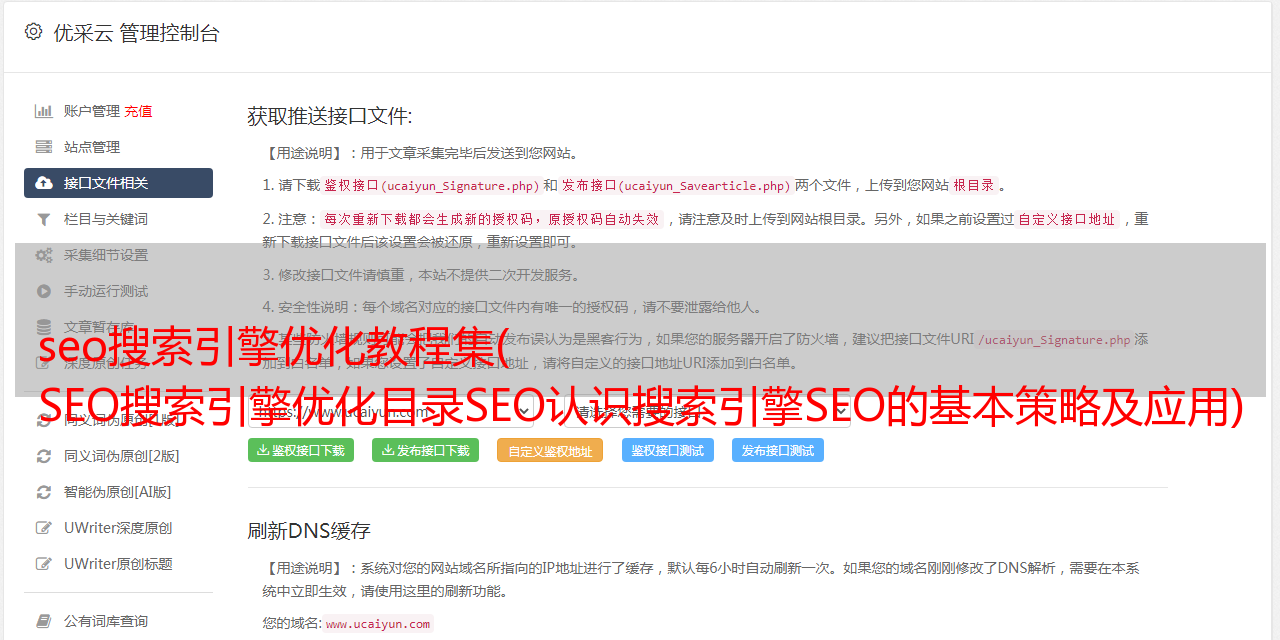Click the gears icon for 采集细节设置

(44, 255)
